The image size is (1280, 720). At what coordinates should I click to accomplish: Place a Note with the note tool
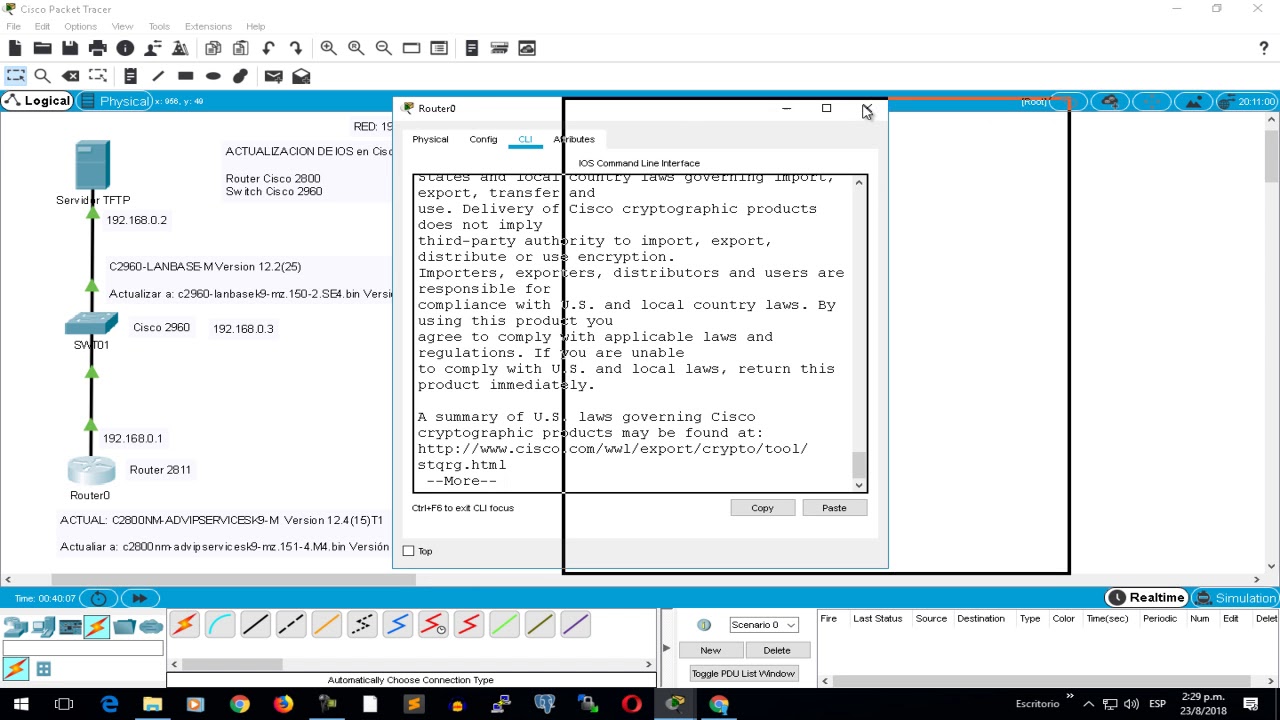(x=130, y=76)
